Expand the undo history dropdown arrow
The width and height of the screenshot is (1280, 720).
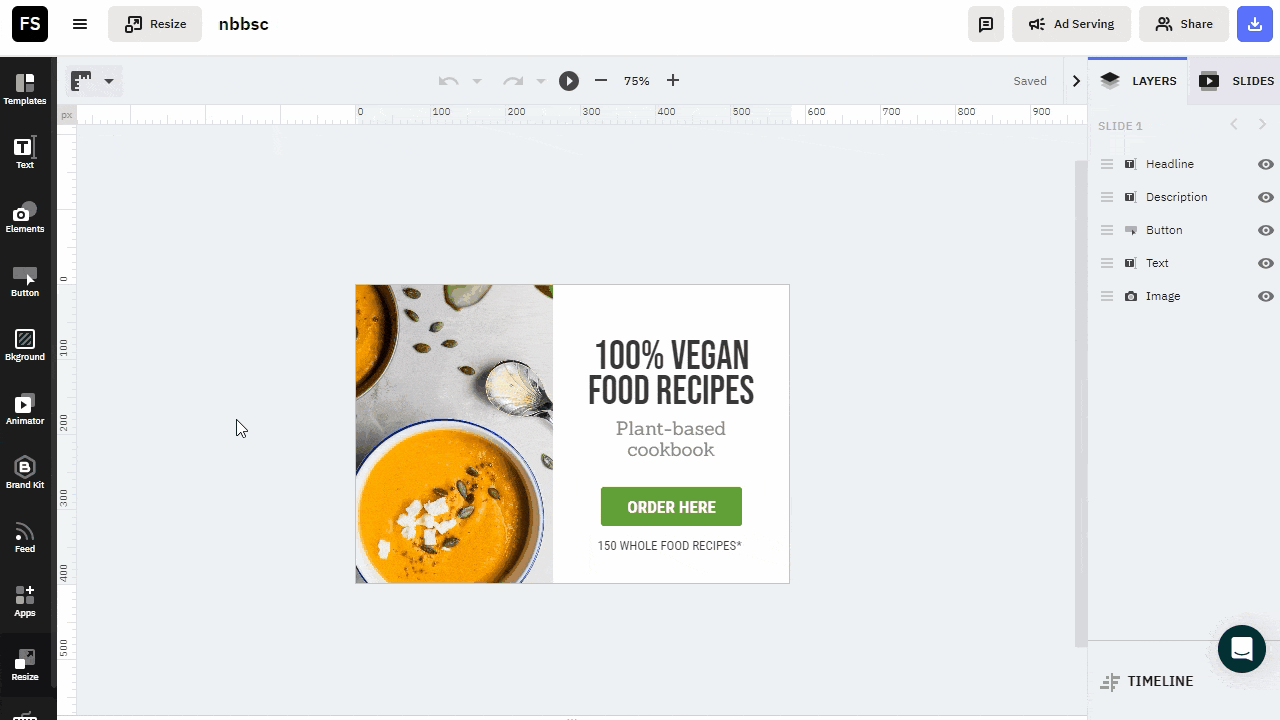tap(477, 81)
